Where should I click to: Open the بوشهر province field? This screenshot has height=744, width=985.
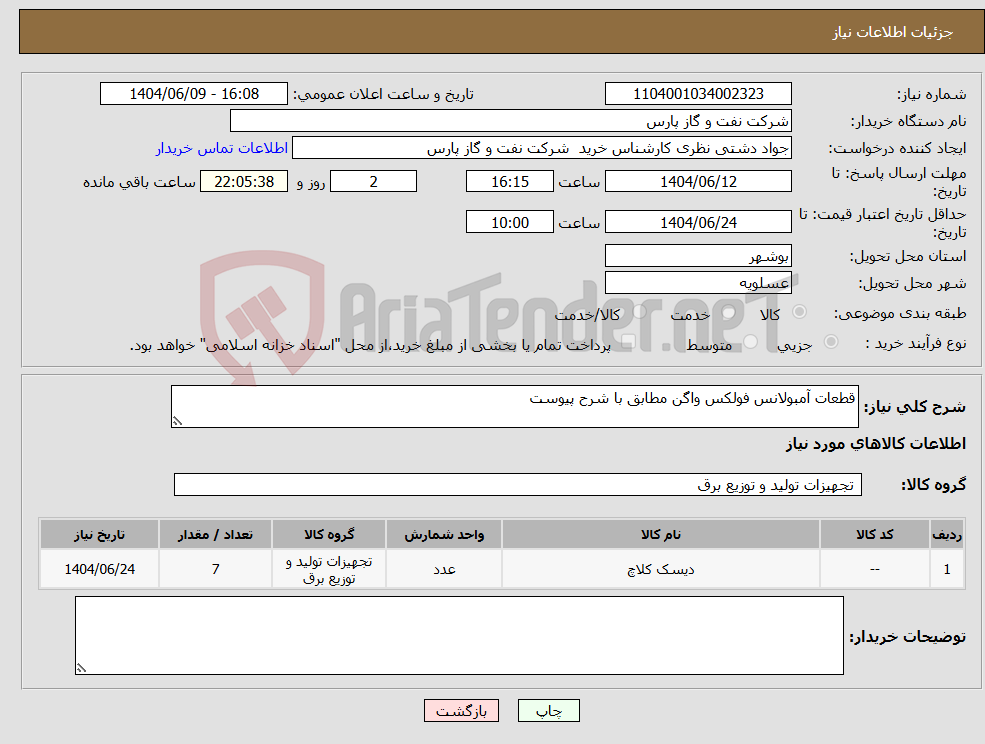coord(697,255)
